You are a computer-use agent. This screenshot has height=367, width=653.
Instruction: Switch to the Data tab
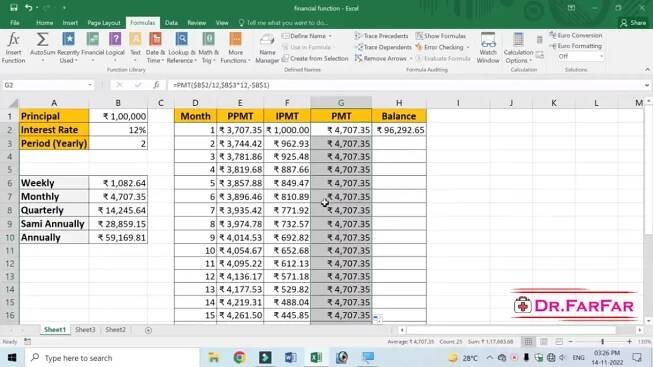coord(171,23)
